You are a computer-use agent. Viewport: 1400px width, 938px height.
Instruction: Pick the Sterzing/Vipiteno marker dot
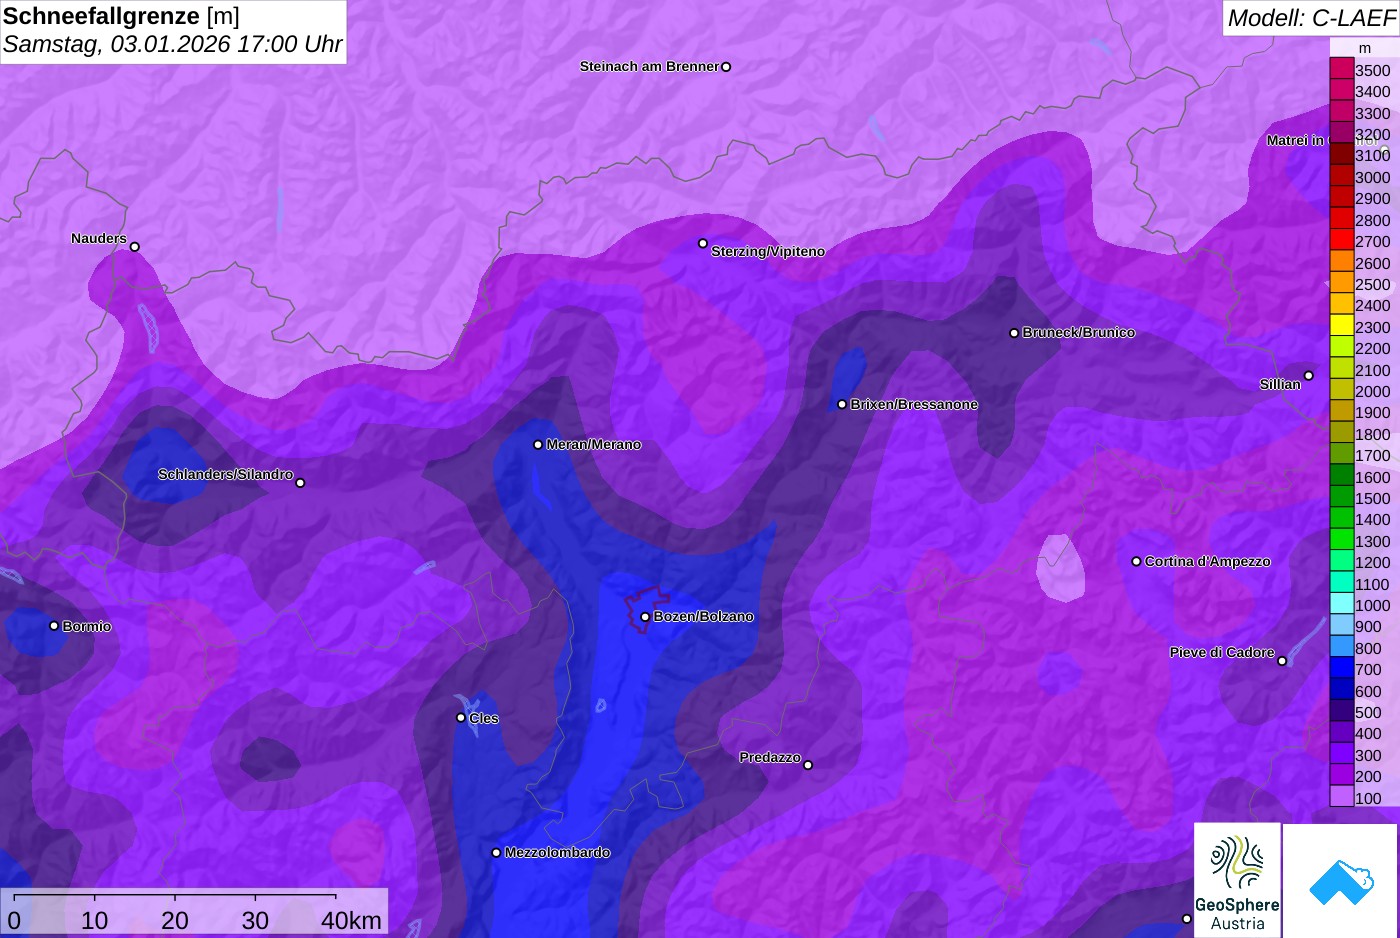tap(703, 243)
